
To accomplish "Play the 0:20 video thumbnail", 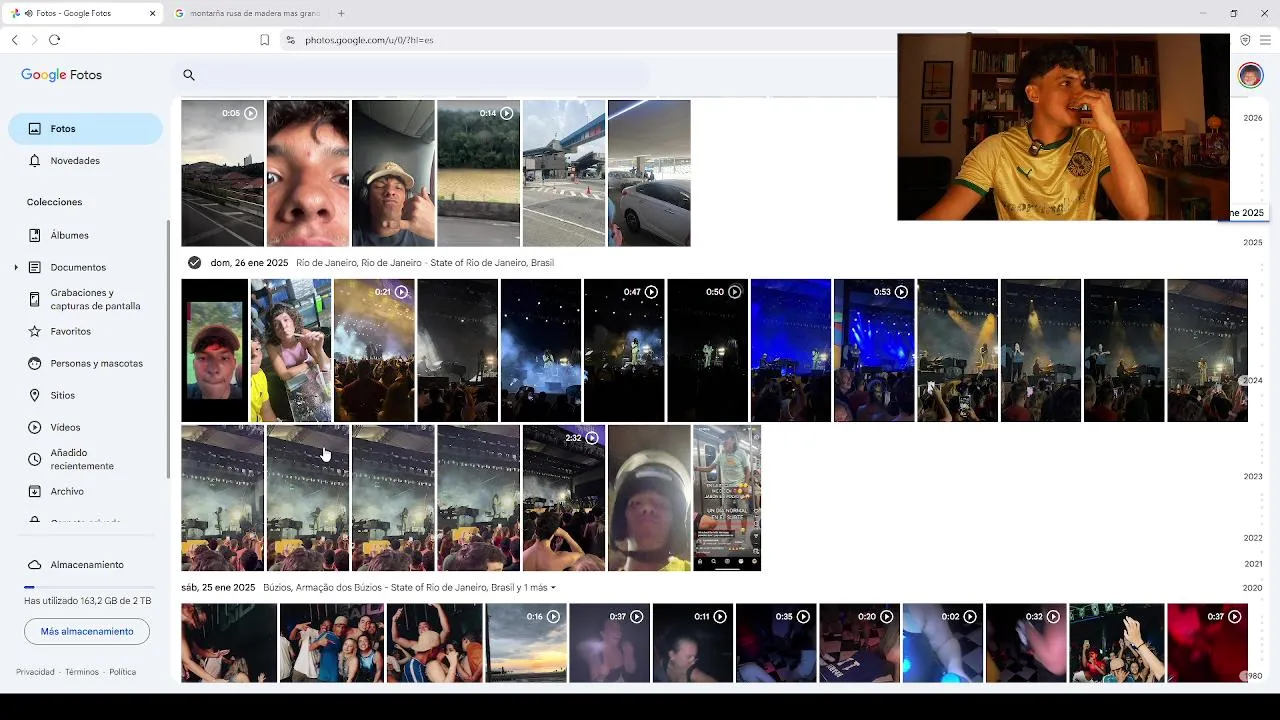I will pyautogui.click(x=859, y=643).
